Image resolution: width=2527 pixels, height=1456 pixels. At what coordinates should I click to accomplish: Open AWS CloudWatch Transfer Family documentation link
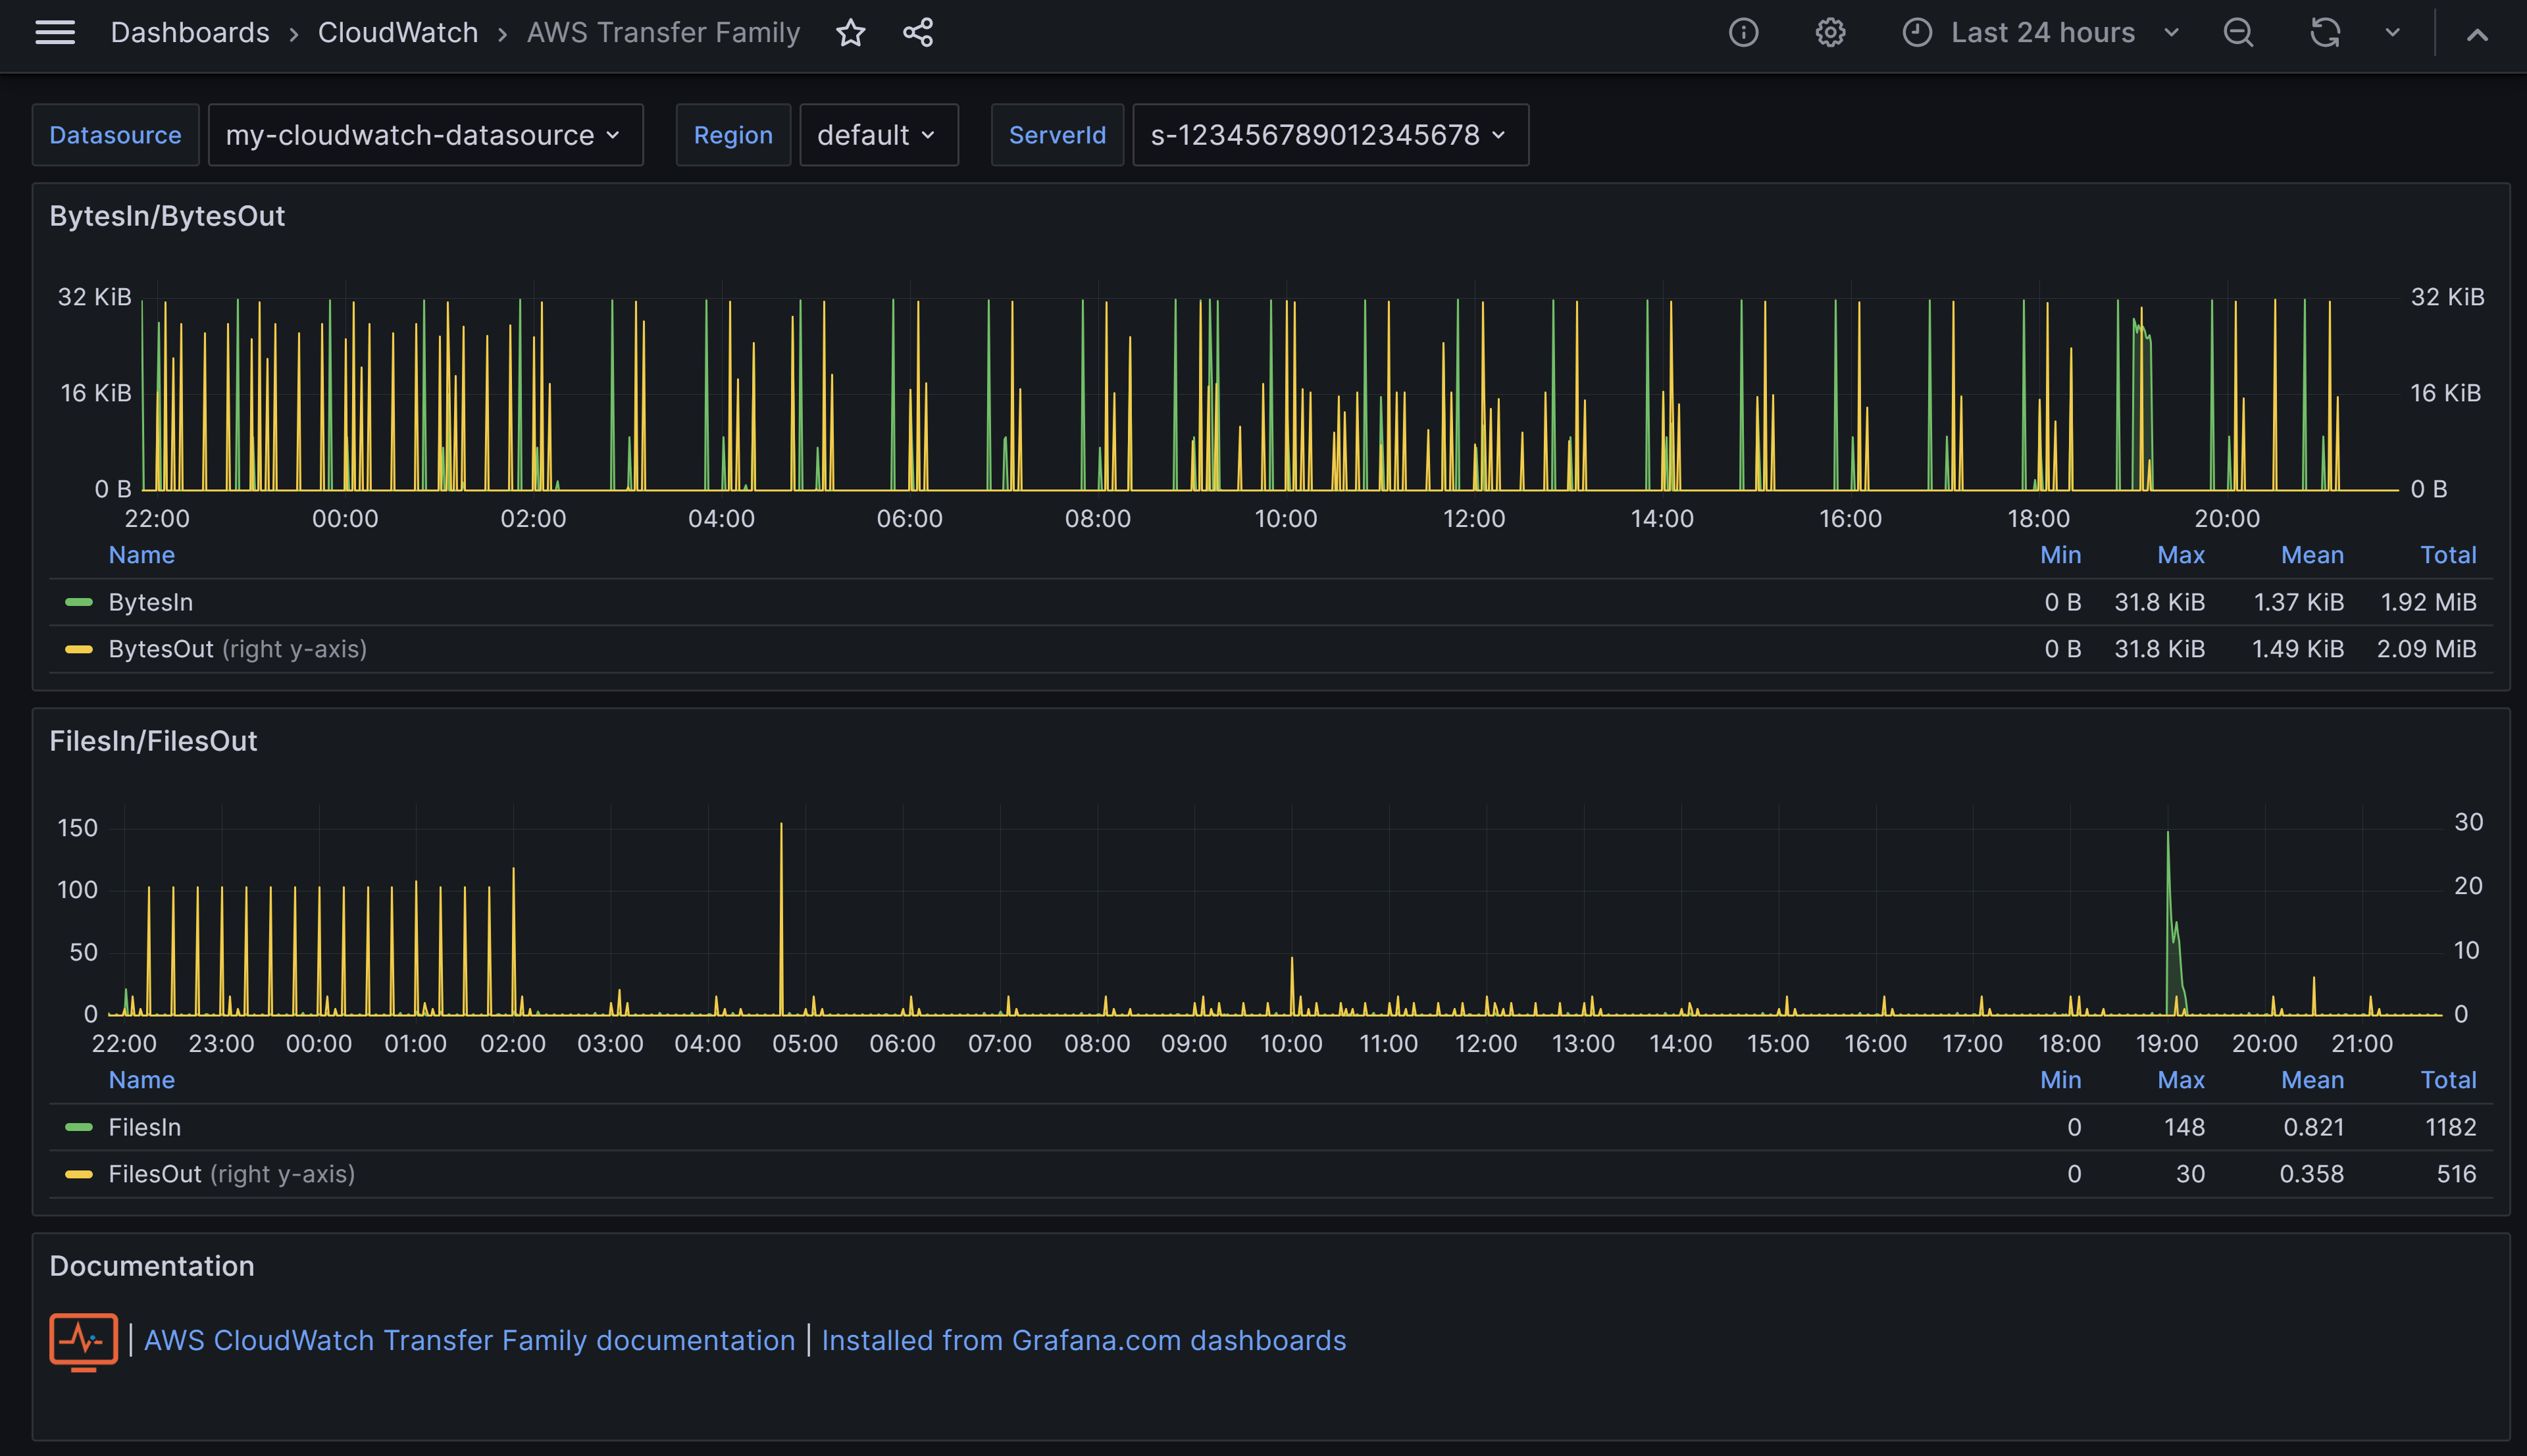pos(469,1340)
